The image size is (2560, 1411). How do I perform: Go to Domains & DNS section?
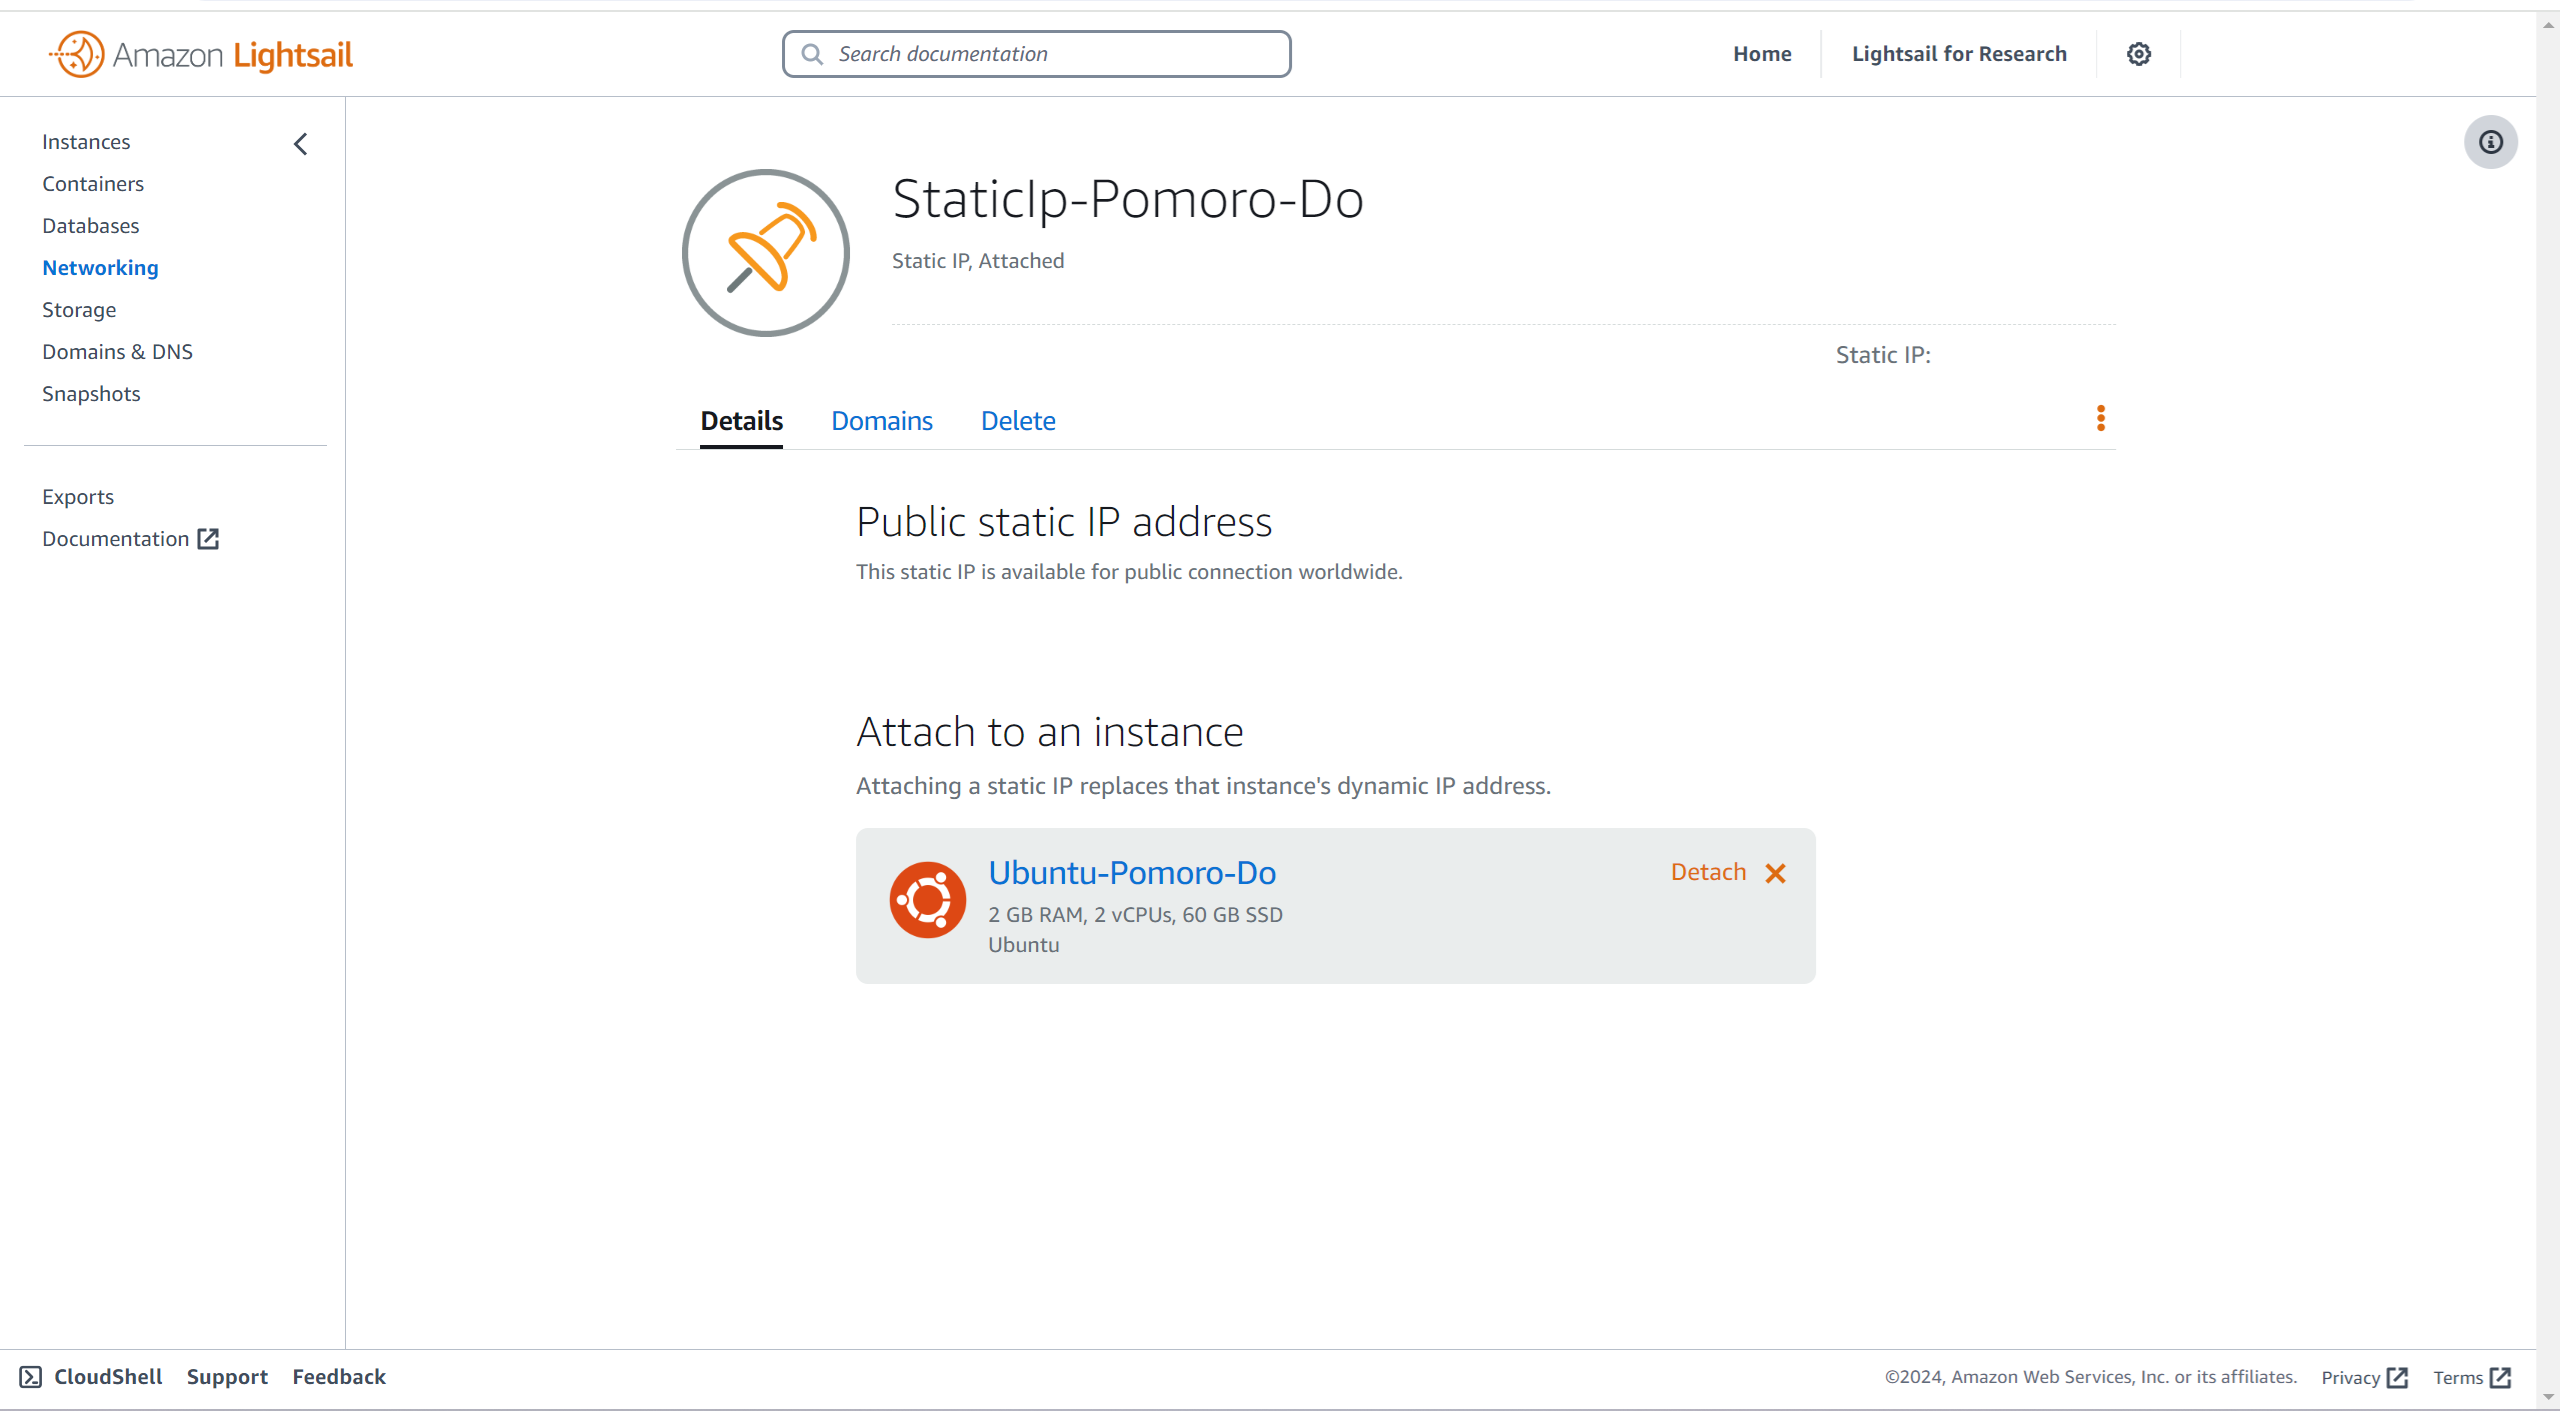(x=117, y=352)
